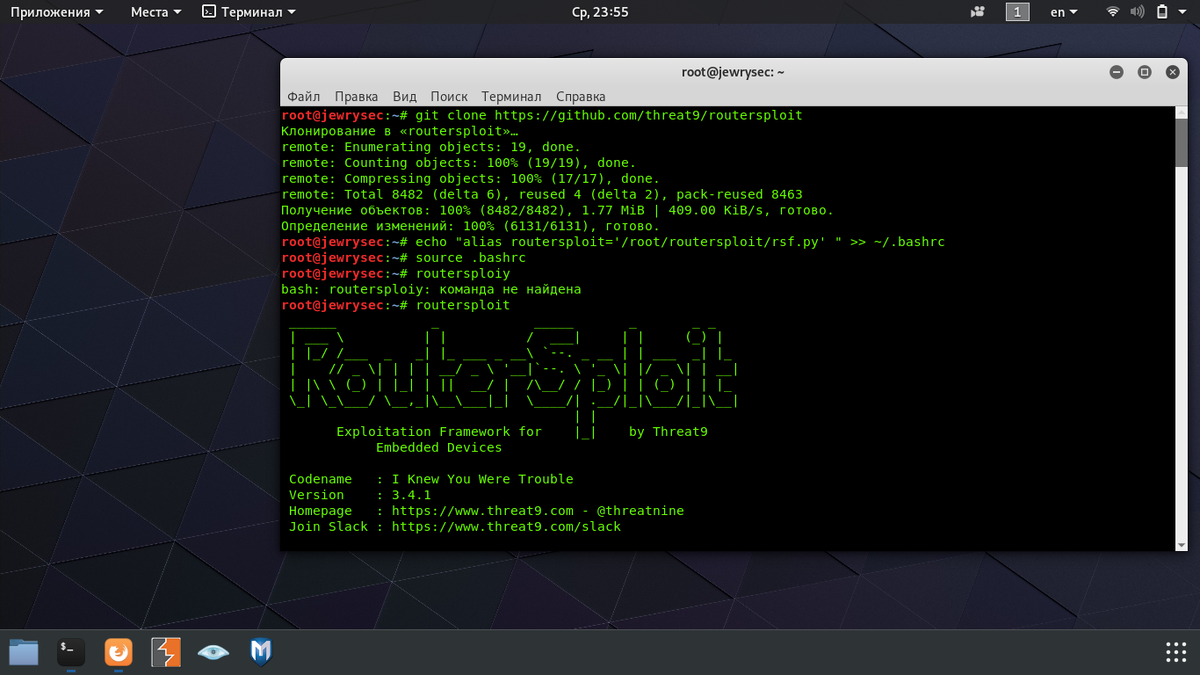Click the battery status icon
1200x675 pixels.
(1162, 13)
